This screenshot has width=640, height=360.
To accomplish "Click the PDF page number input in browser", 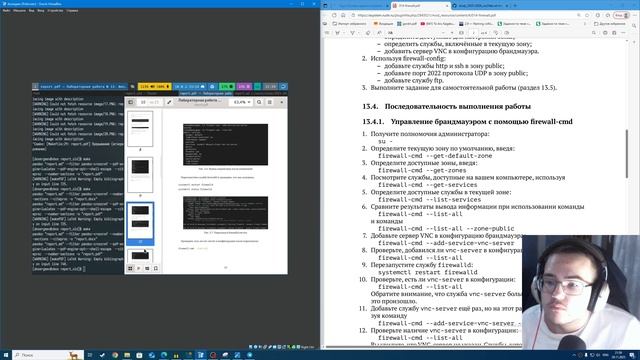I will coord(473,33).
